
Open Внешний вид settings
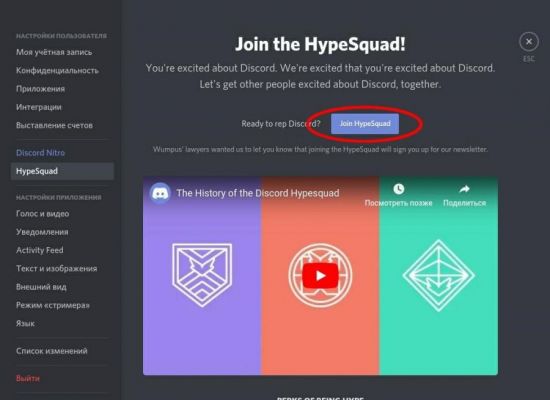pos(41,287)
